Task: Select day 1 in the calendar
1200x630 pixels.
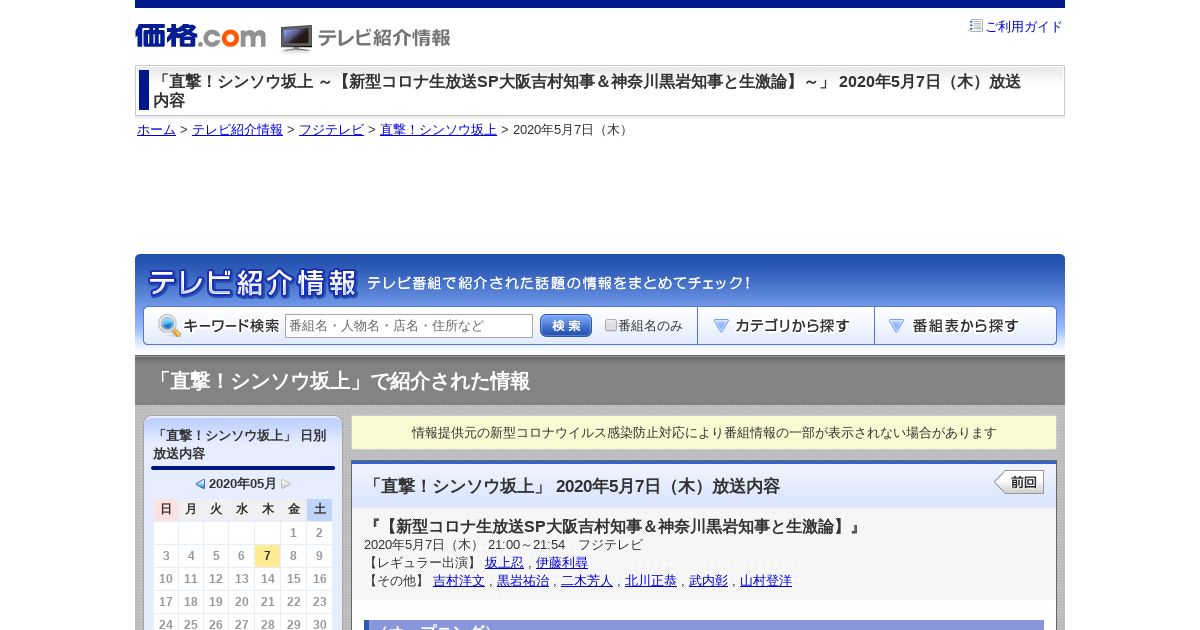Action: coord(293,533)
